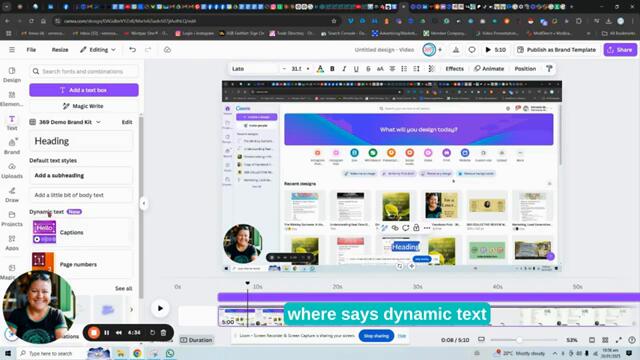The image size is (640, 360).
Task: Adjust the timeline zoom slider
Action: point(519,340)
